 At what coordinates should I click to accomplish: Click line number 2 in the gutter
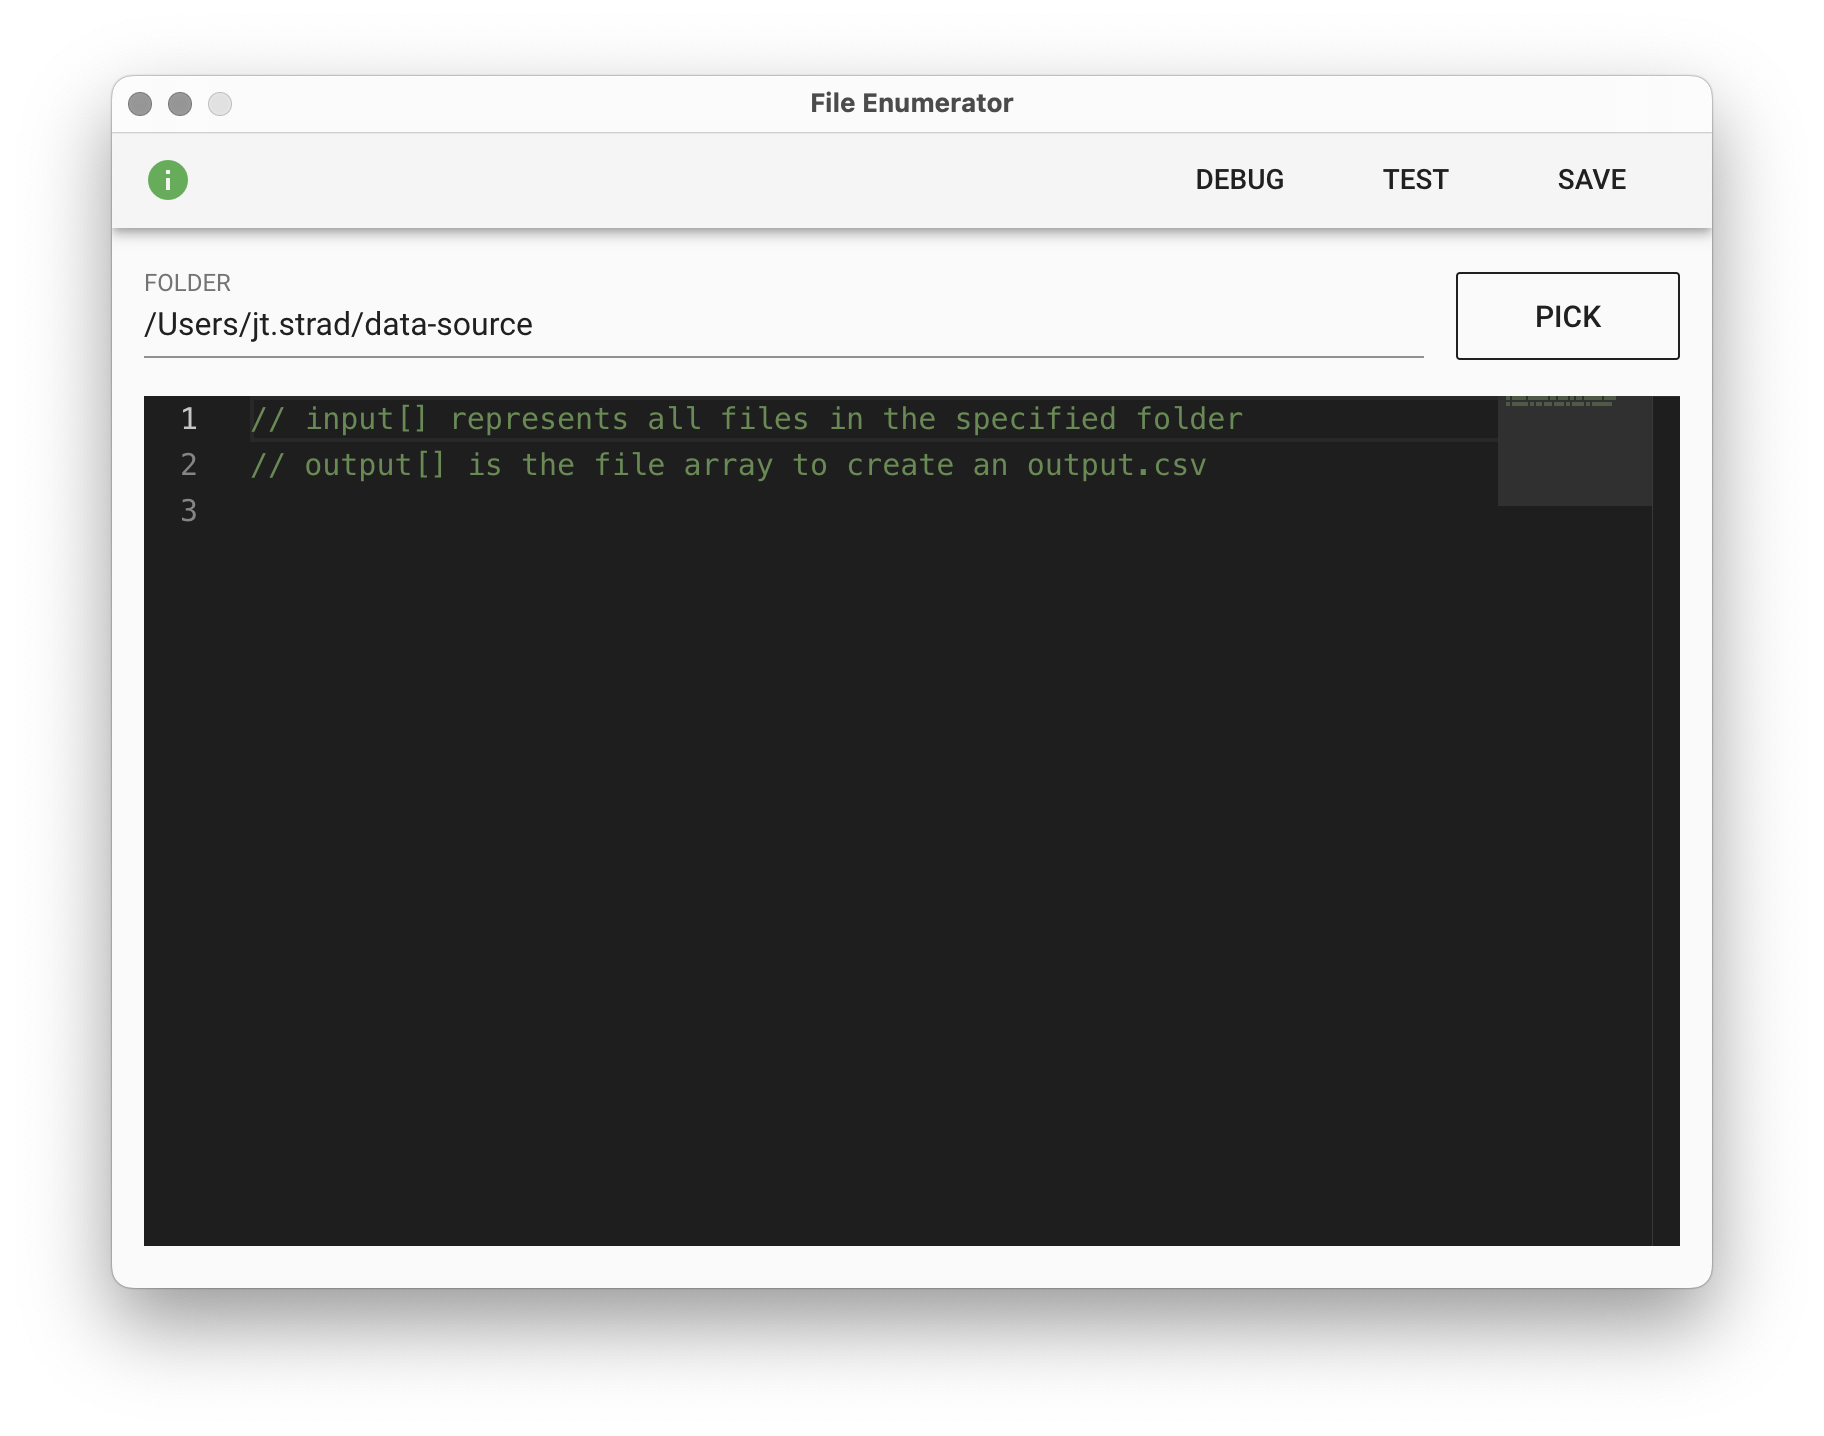pyautogui.click(x=189, y=465)
